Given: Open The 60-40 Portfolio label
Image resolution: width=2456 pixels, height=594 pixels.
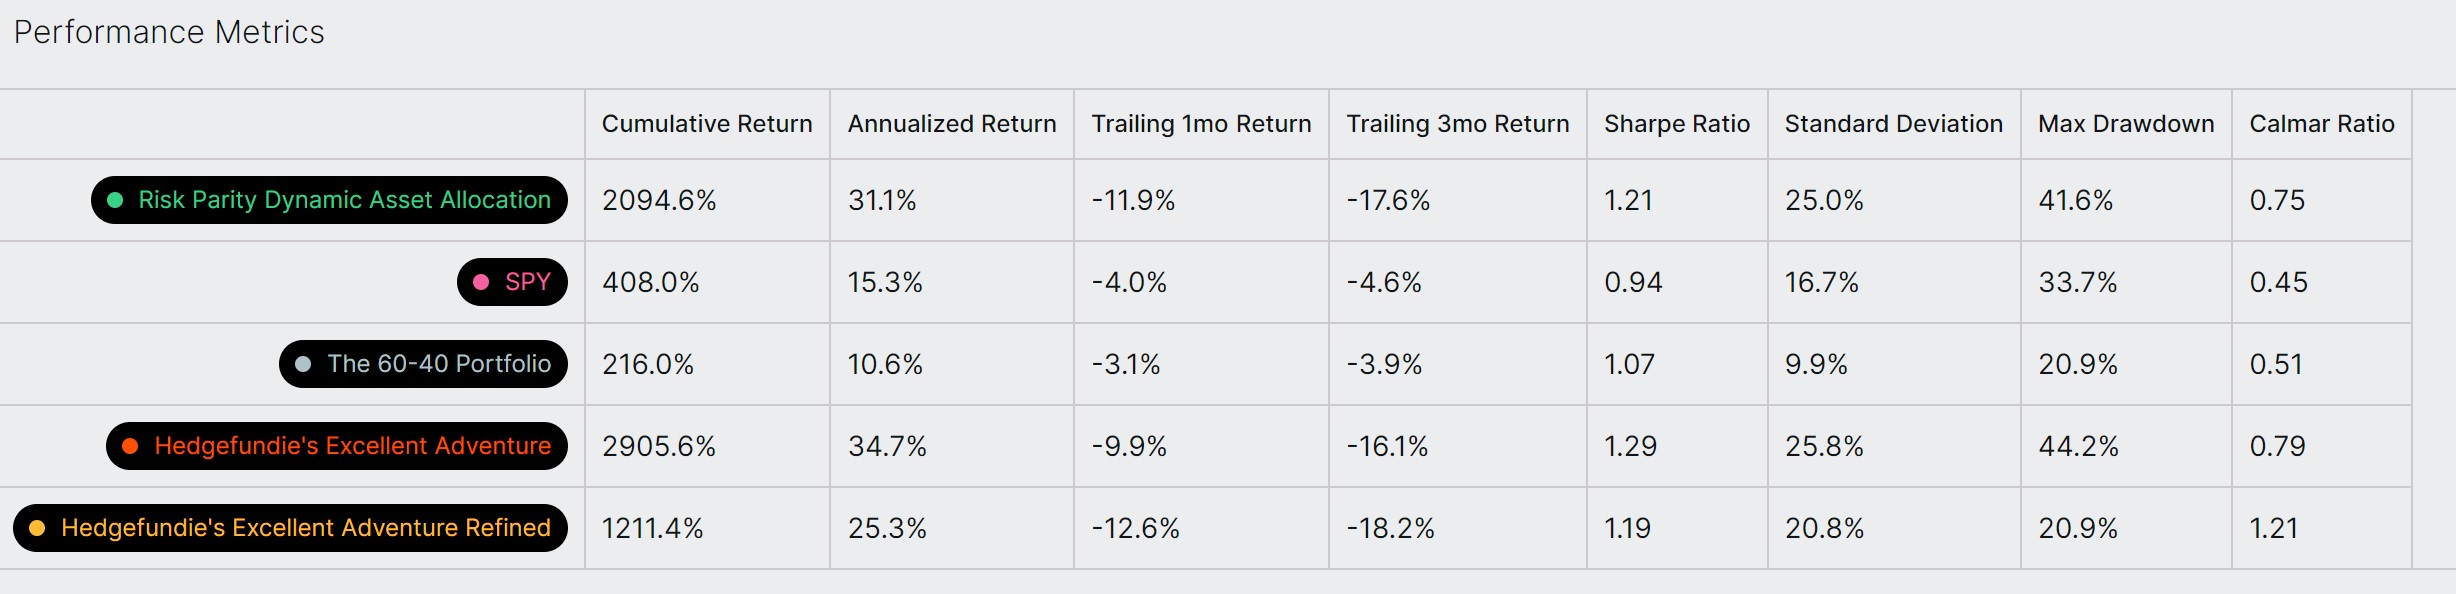Looking at the screenshot, I should click(423, 364).
